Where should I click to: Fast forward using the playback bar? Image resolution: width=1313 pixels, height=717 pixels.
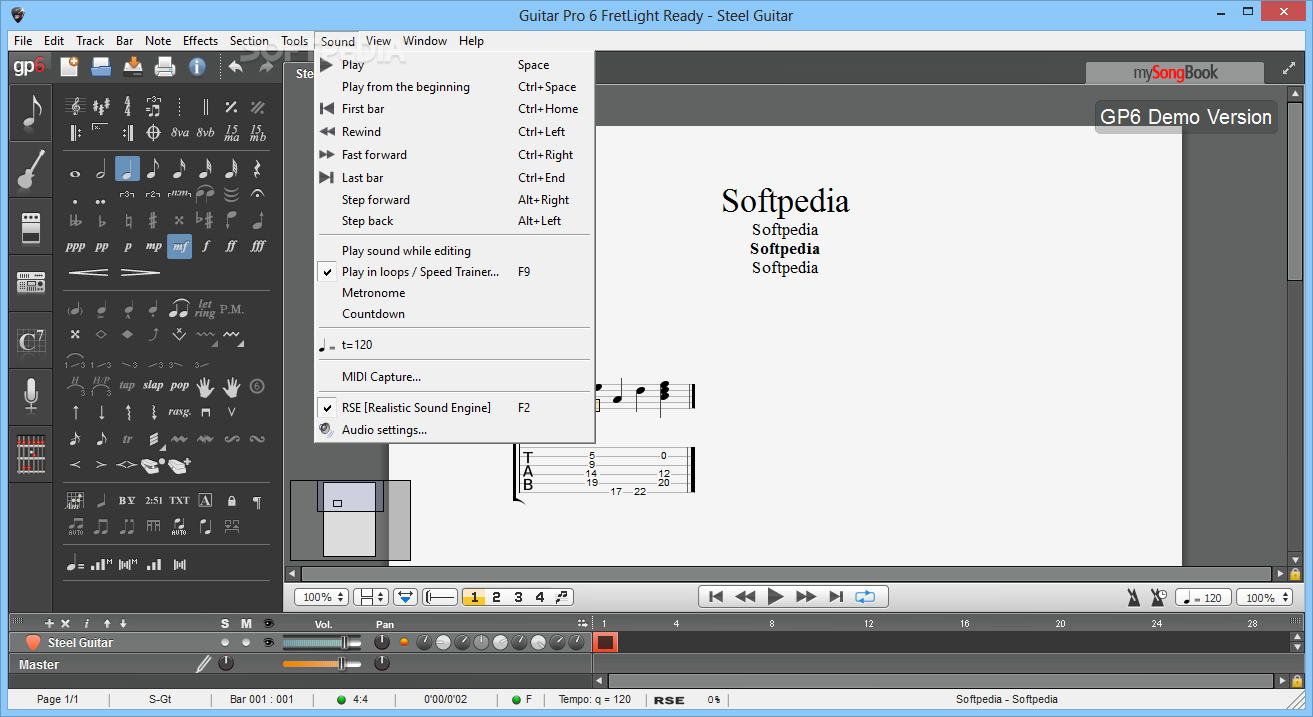(806, 597)
